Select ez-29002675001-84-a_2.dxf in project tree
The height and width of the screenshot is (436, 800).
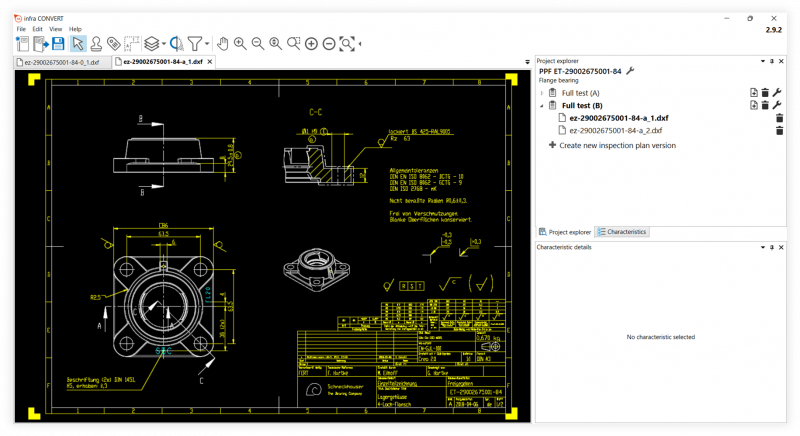coord(616,131)
